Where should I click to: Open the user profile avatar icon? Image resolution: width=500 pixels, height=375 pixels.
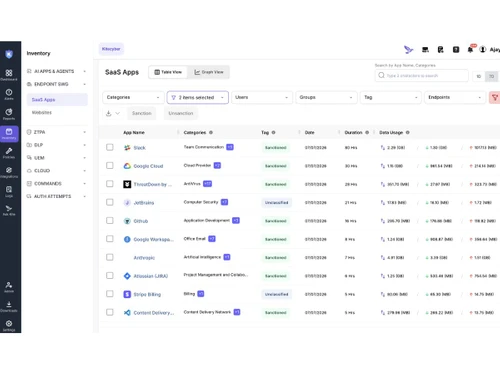482,49
